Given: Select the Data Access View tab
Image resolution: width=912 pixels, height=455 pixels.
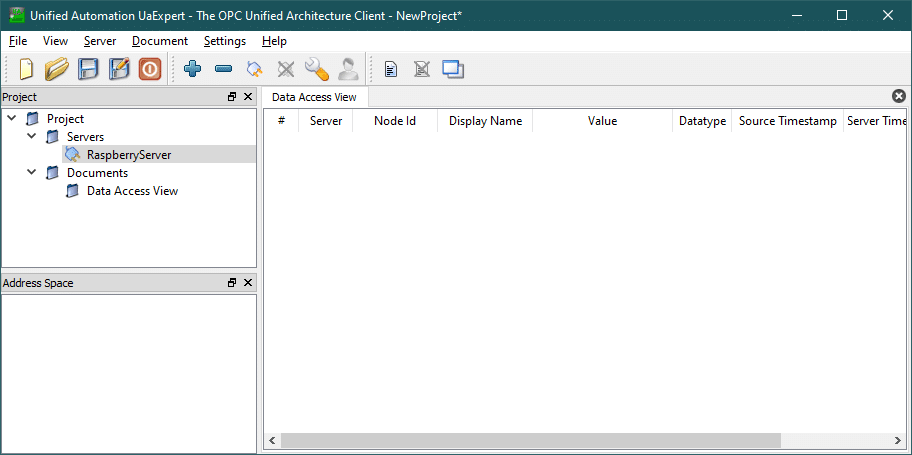Looking at the screenshot, I should pyautogui.click(x=313, y=97).
